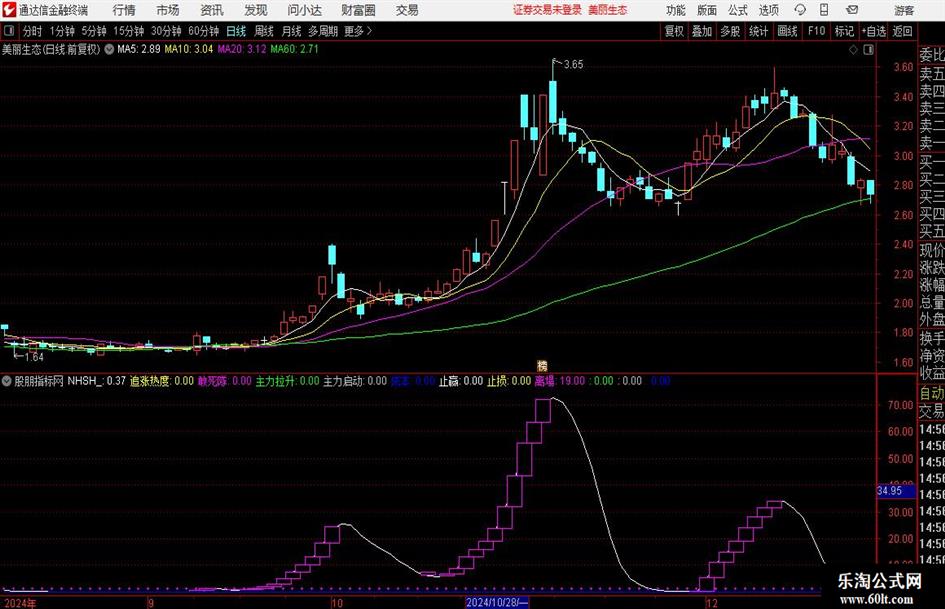The height and width of the screenshot is (609, 945).
Task: Switch to 30分钟 period tab
Action: (166, 31)
